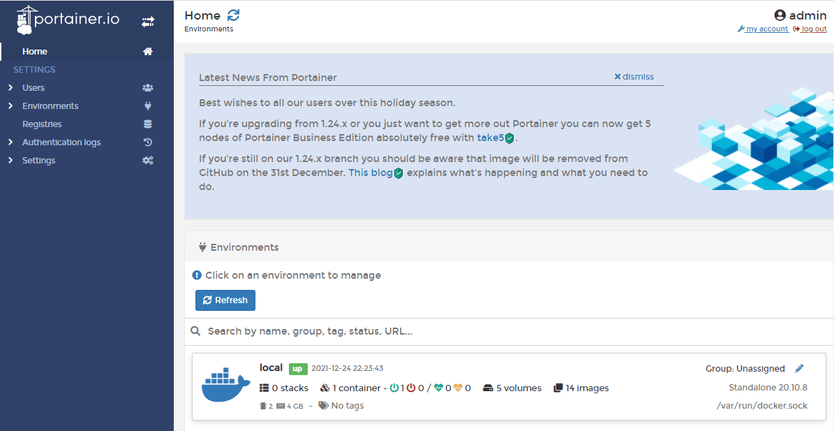Viewport: 834px width, 431px height.
Task: Click the Standalone 20.10.8 text
Action: [x=768, y=387]
